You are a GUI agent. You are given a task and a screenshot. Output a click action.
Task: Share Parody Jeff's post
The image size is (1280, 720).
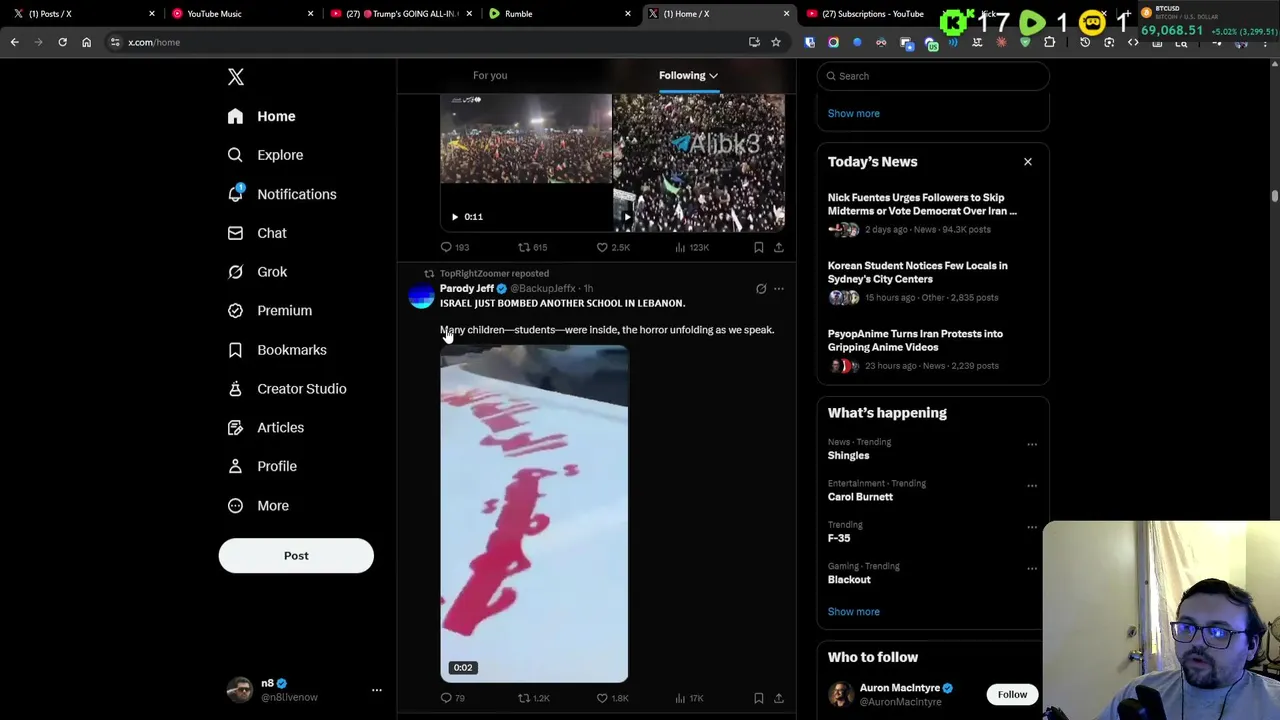779,698
